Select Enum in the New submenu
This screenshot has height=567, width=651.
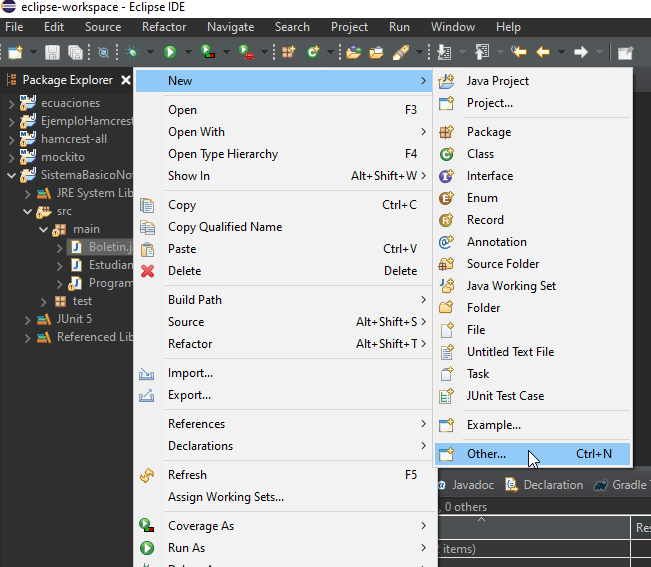click(x=533, y=198)
